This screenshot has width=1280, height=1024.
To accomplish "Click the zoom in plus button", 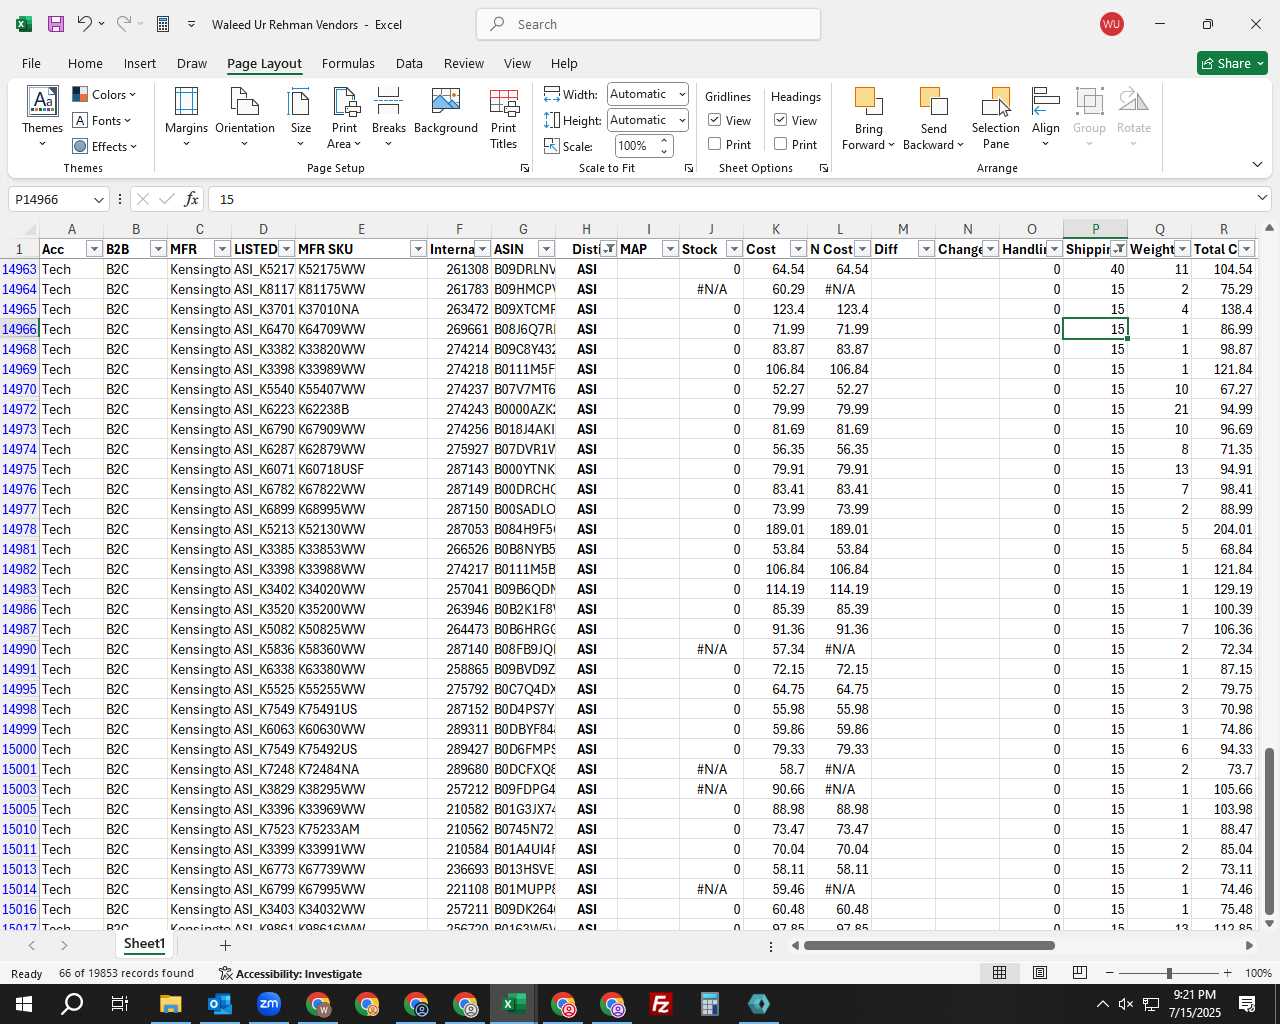I will pos(1227,973).
